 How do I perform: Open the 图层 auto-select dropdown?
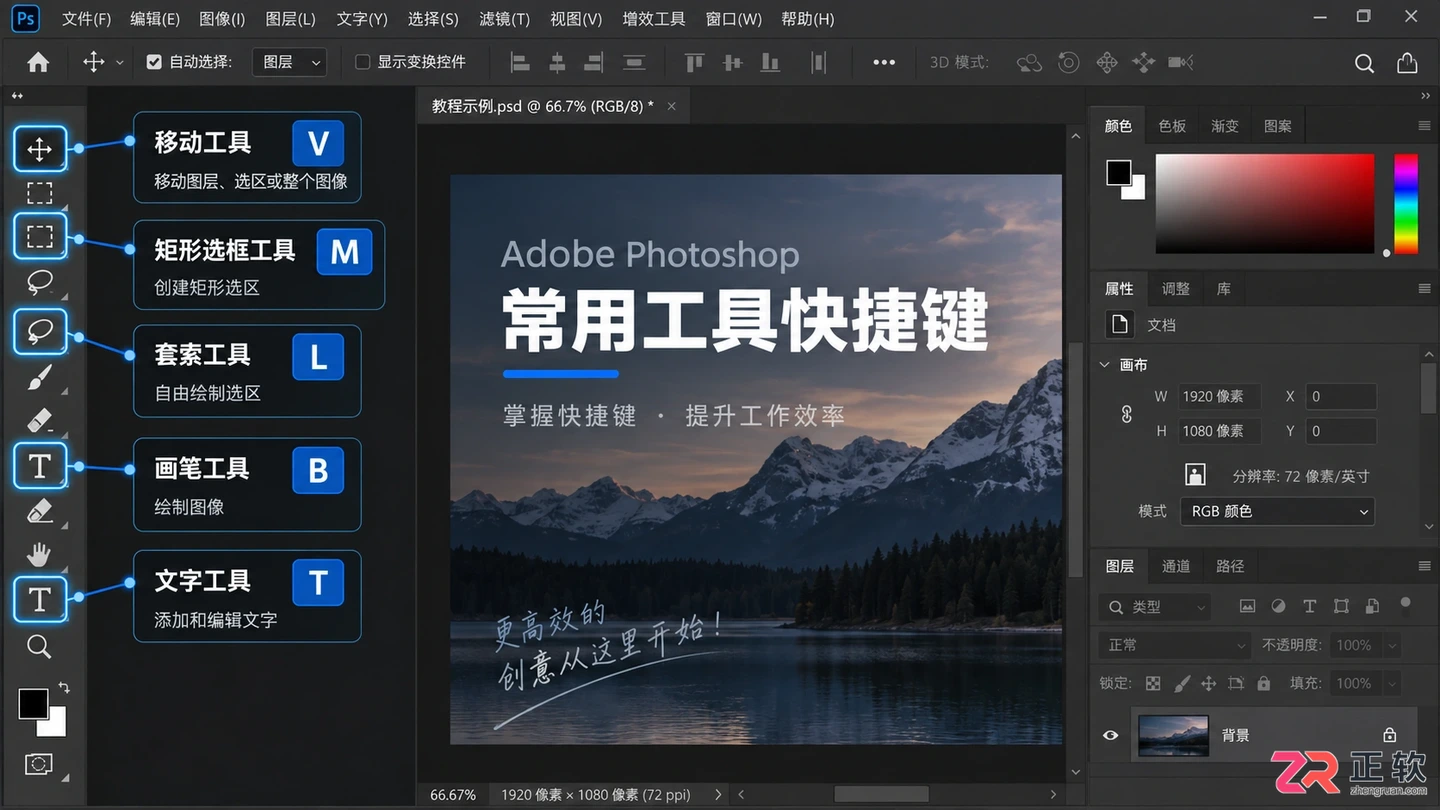[x=290, y=62]
